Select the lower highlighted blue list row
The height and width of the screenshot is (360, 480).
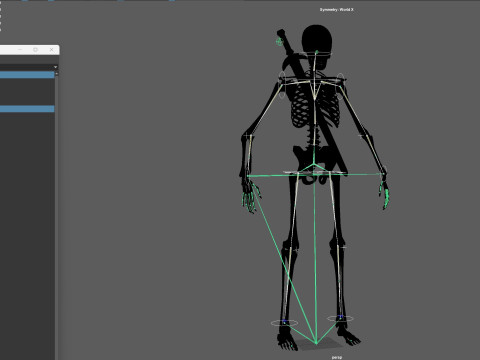click(x=27, y=109)
